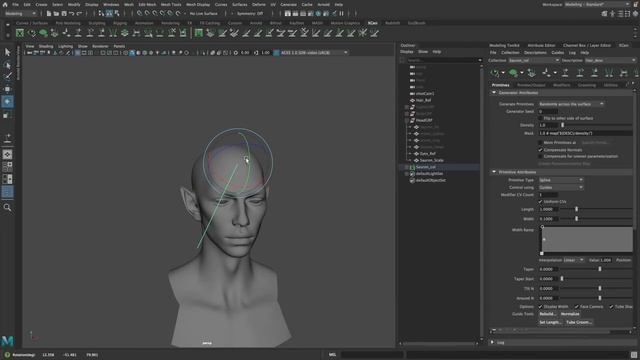Choose the Paint selection tool in the toolbox
Viewport: 640px width, 360px height.
click(7, 77)
